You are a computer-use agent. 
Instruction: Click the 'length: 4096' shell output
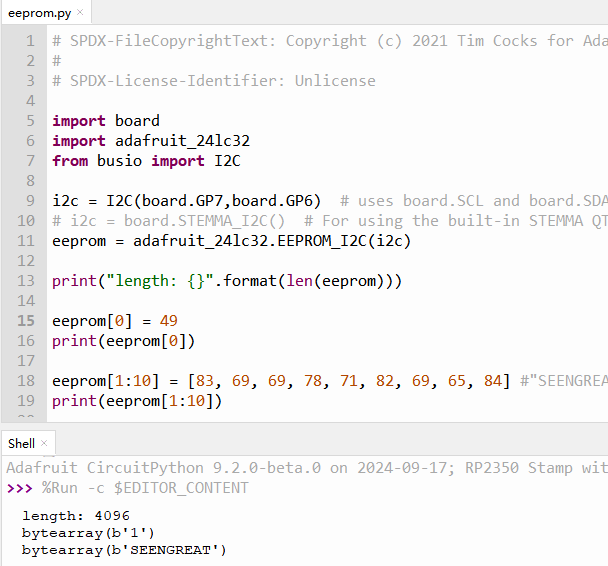tap(76, 516)
